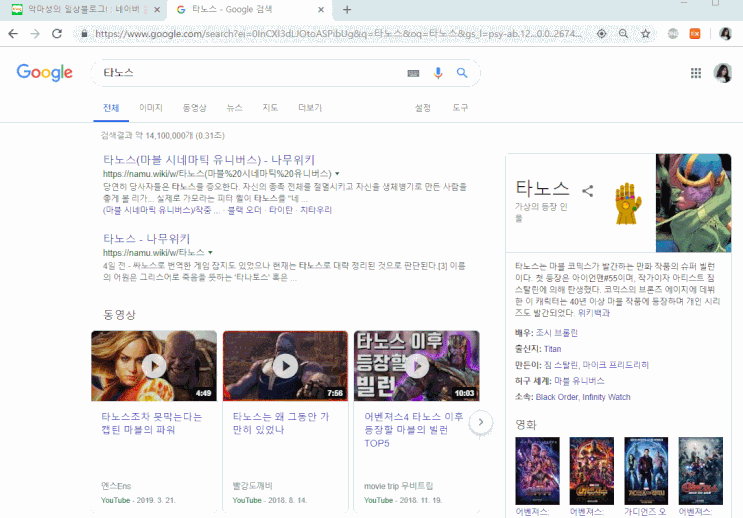Switch to the 동영상 tab

(195, 108)
